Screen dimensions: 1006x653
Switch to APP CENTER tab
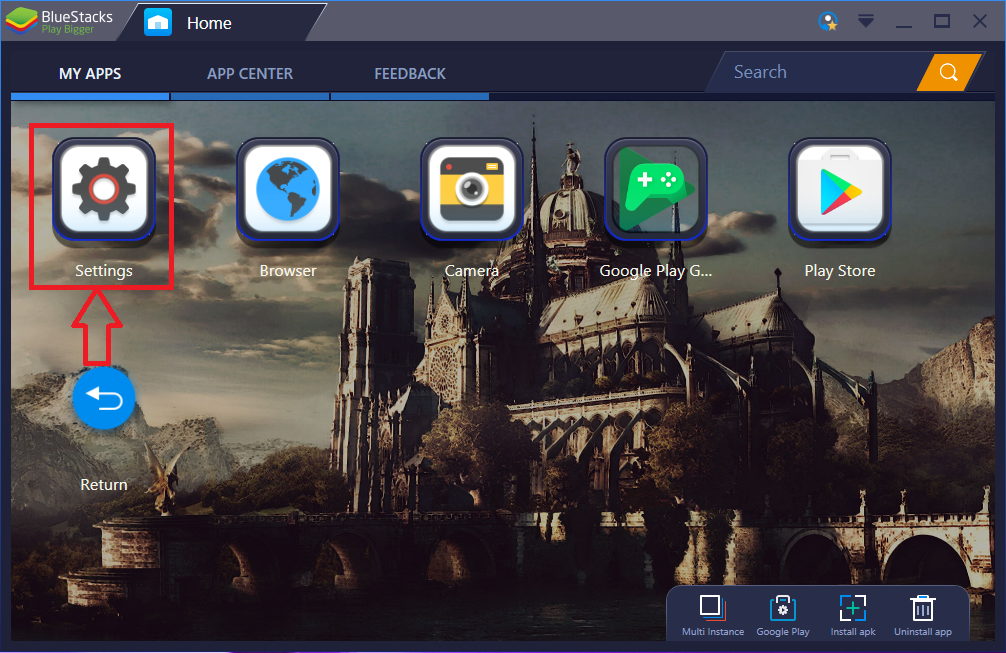click(250, 74)
